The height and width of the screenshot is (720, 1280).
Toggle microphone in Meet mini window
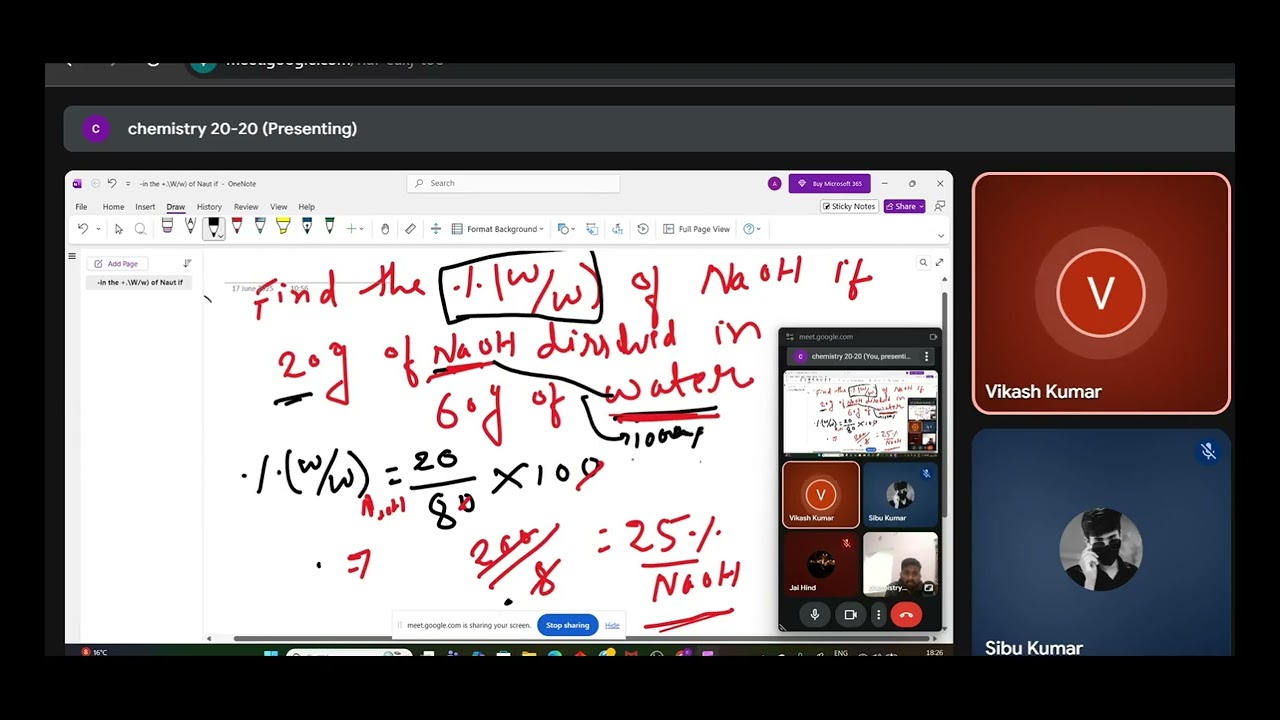(x=815, y=615)
